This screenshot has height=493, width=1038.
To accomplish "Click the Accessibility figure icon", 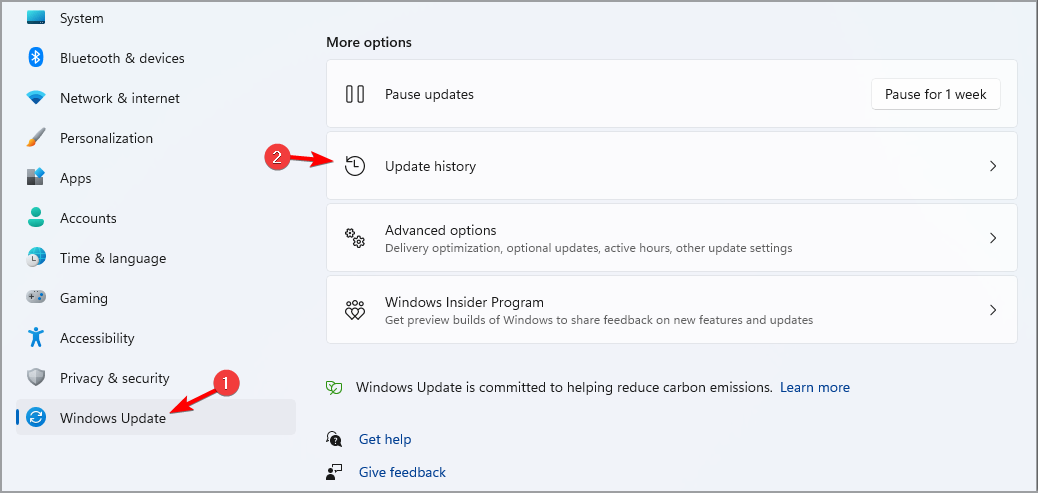I will point(36,338).
